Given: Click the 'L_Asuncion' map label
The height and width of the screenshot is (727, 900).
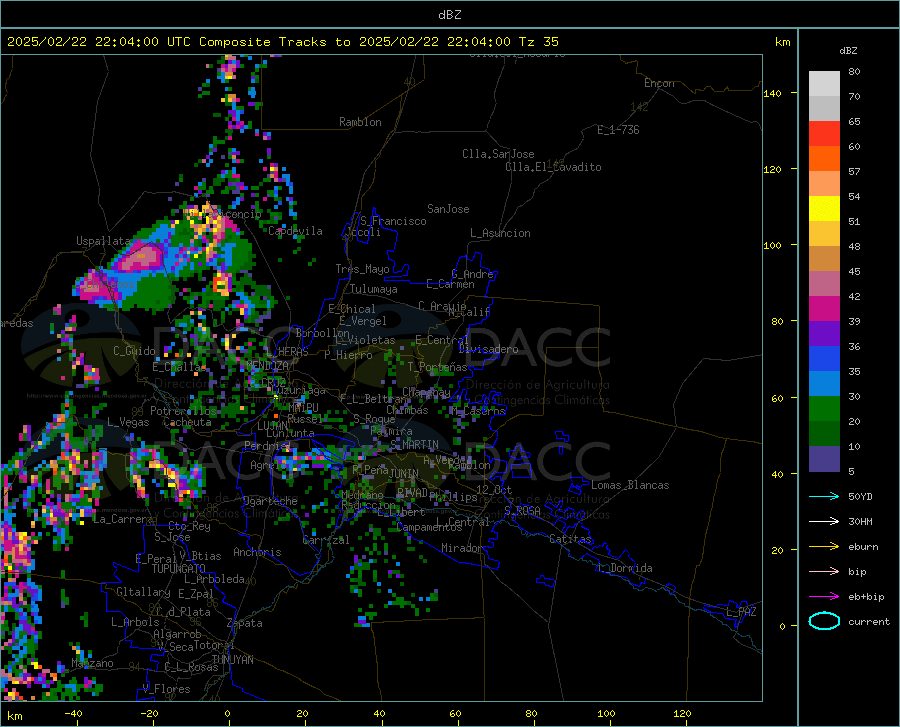Looking at the screenshot, I should click(x=500, y=233).
